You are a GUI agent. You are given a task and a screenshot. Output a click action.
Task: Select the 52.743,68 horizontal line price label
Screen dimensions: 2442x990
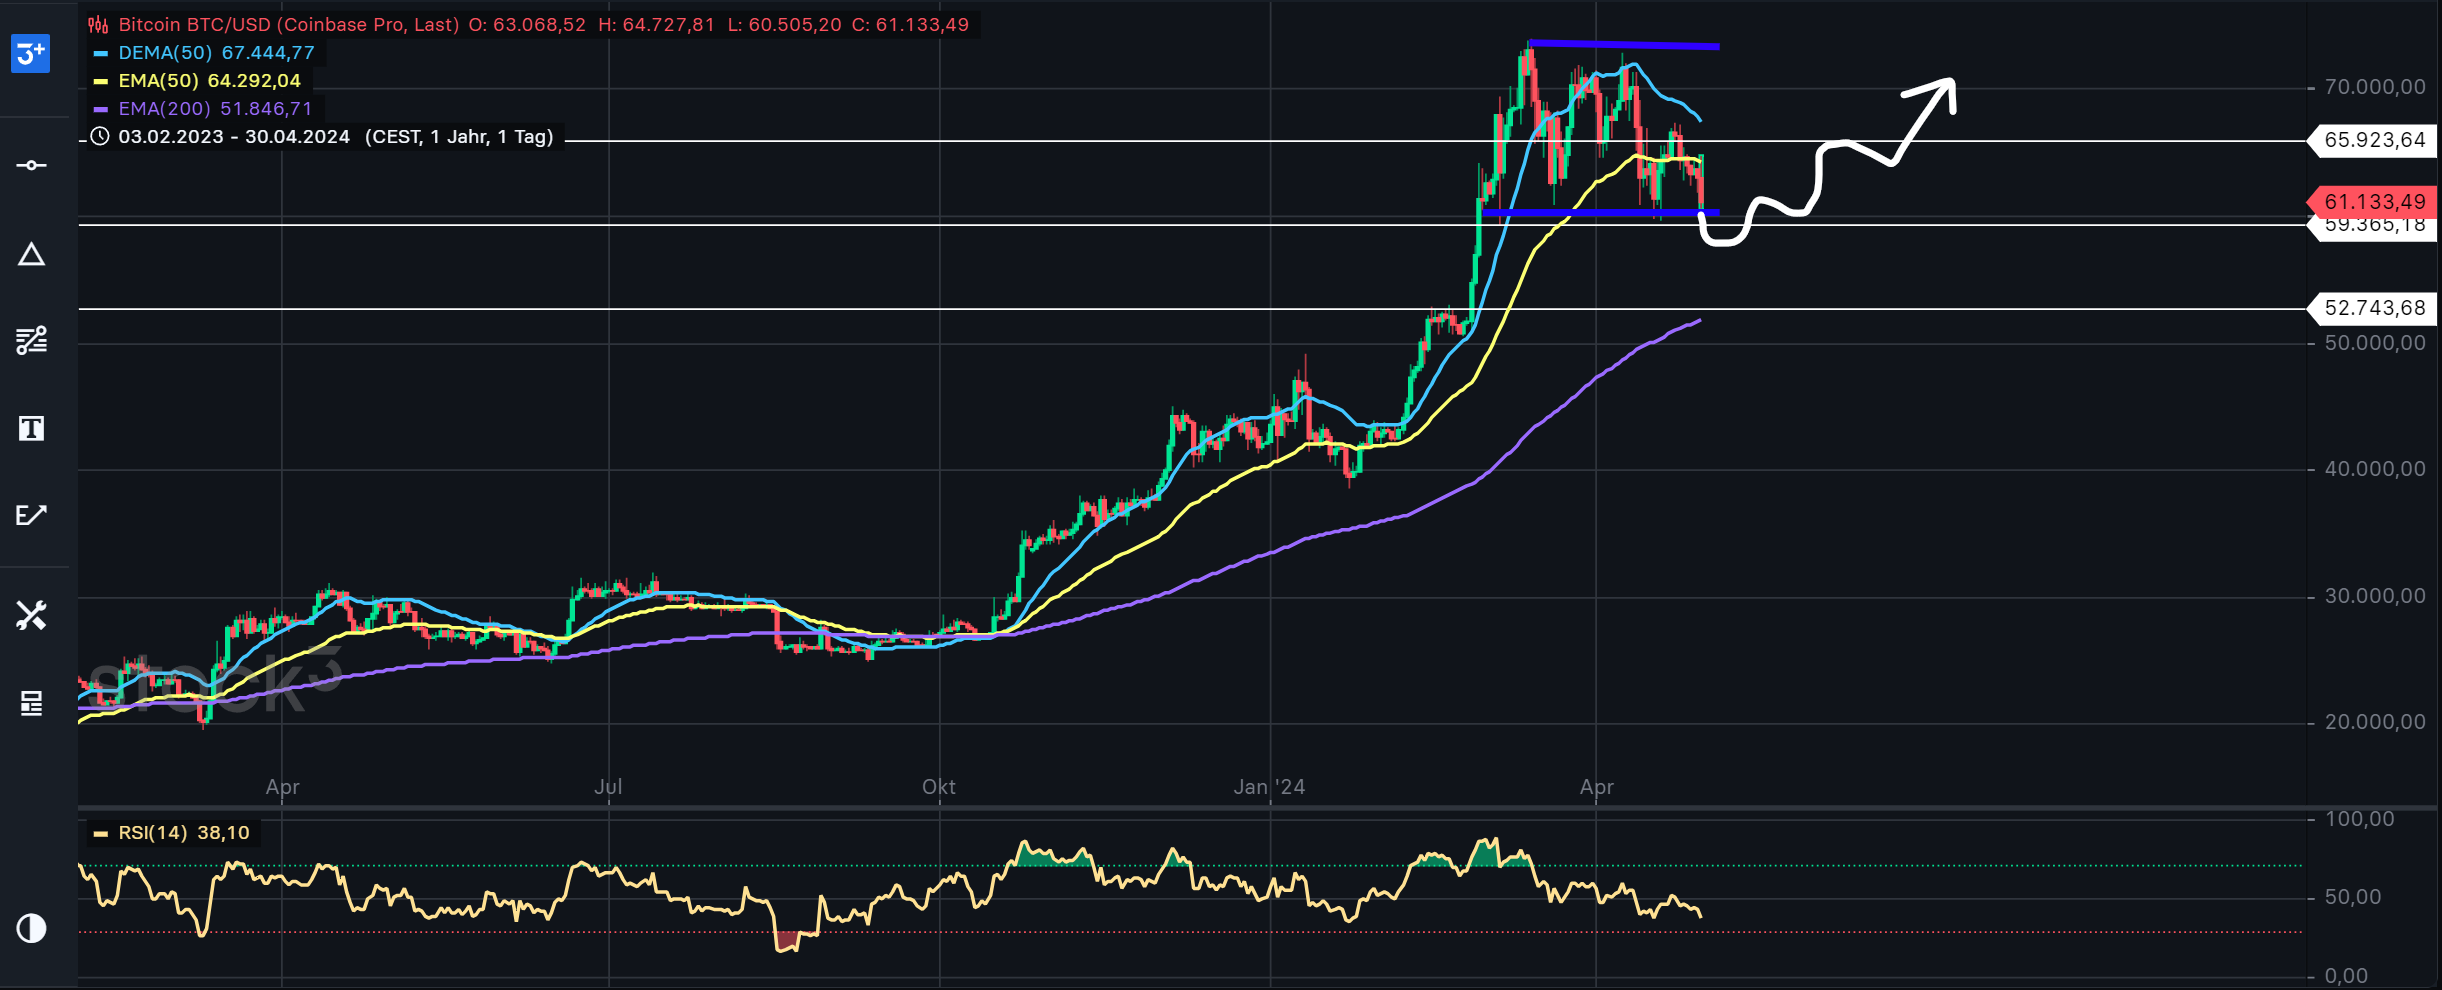point(2374,308)
